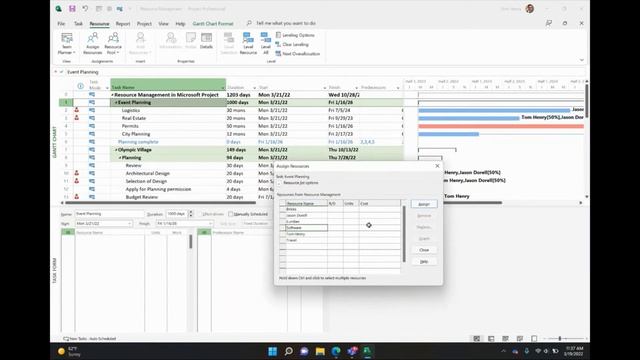The image size is (640, 360).
Task: Open Assign Resources from the ribbon
Action: 93,44
